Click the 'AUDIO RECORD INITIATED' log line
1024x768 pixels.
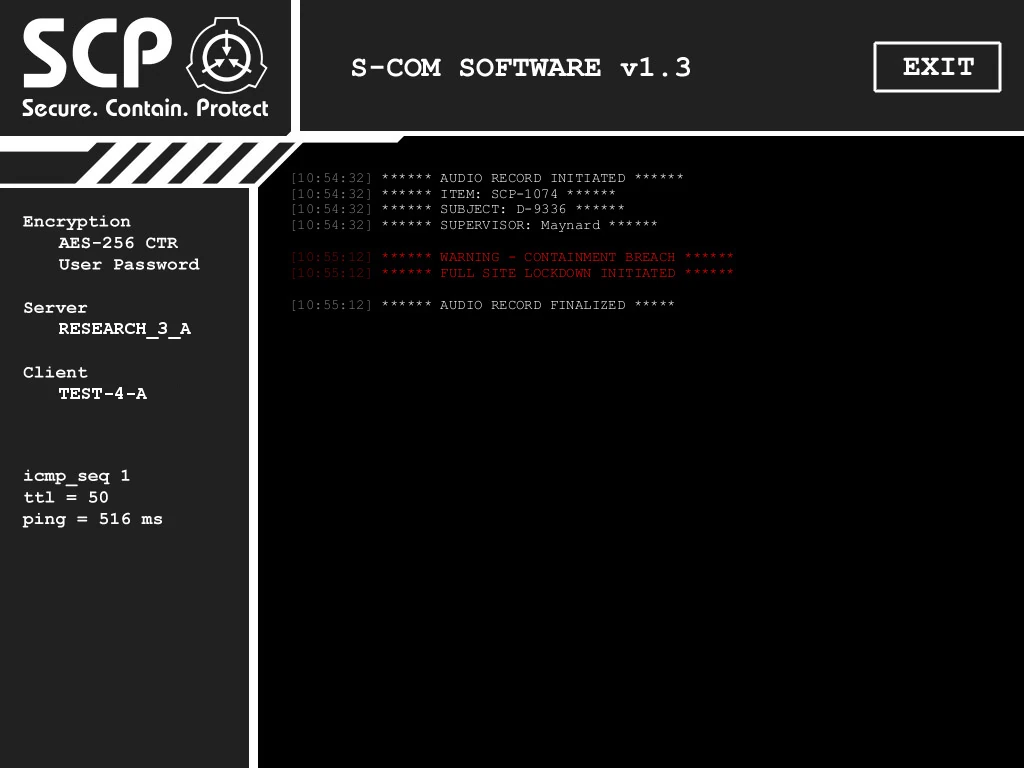pyautogui.click(x=487, y=178)
